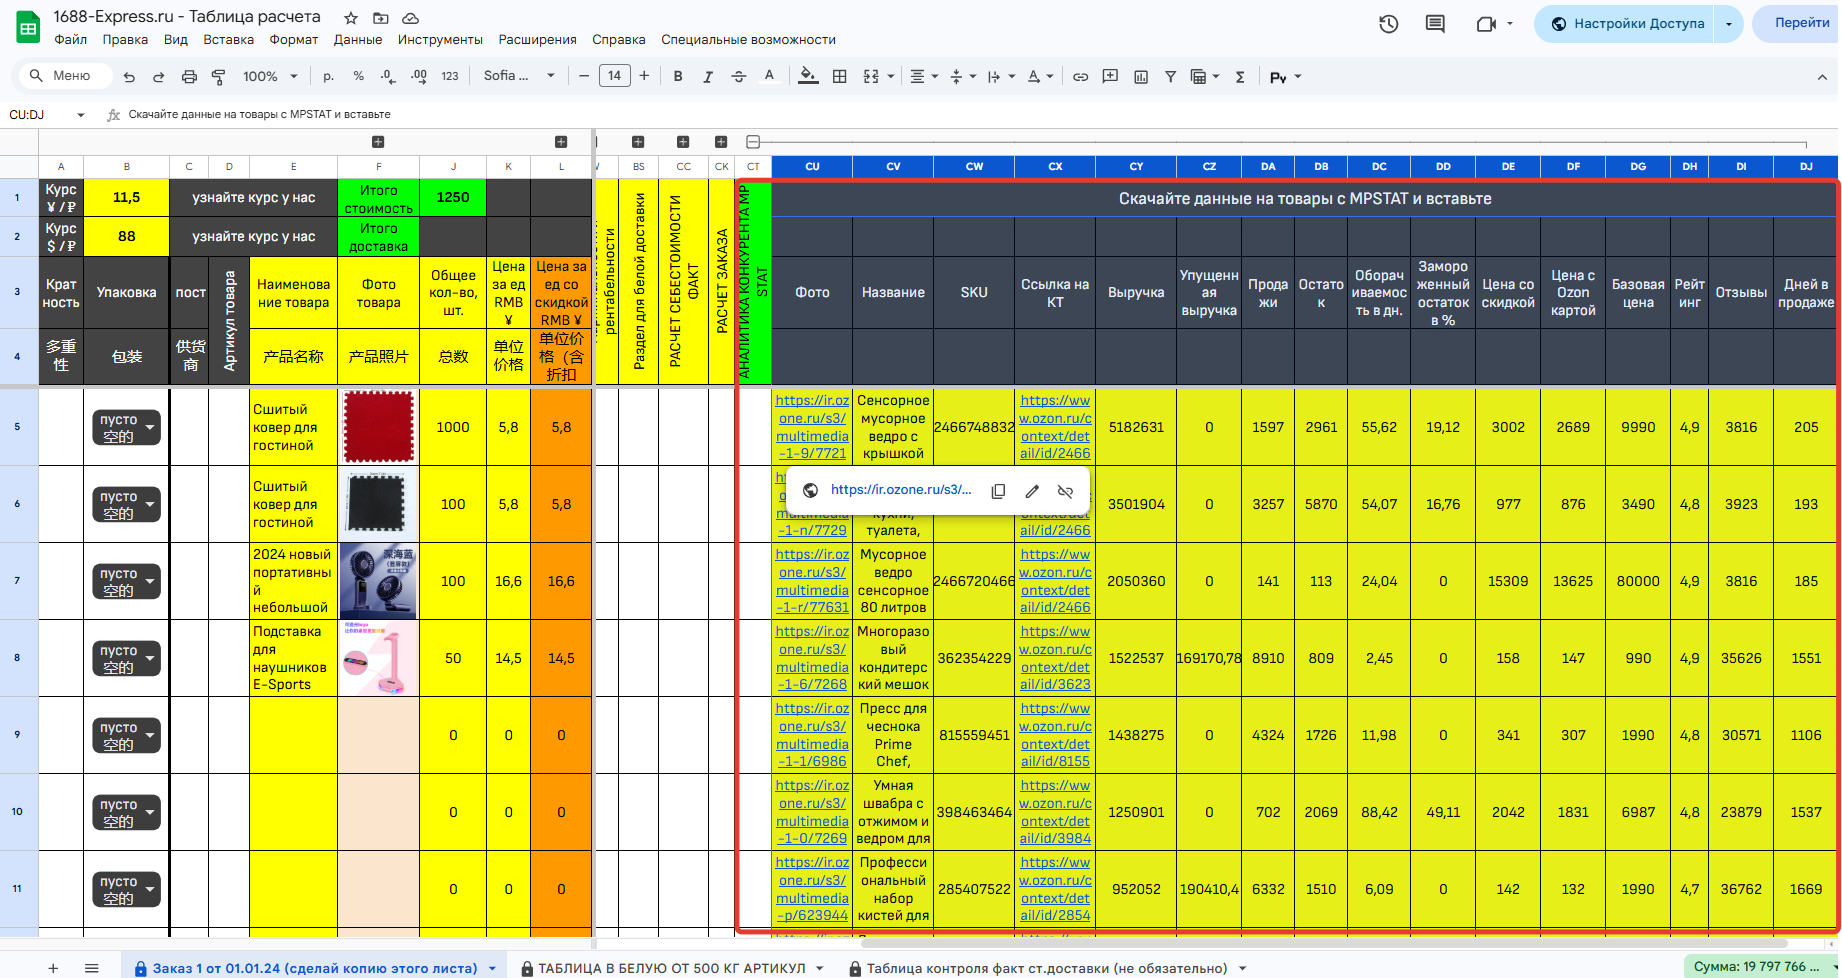
Task: Open the ozon.ru link in cell CX8
Action: tap(1055, 658)
